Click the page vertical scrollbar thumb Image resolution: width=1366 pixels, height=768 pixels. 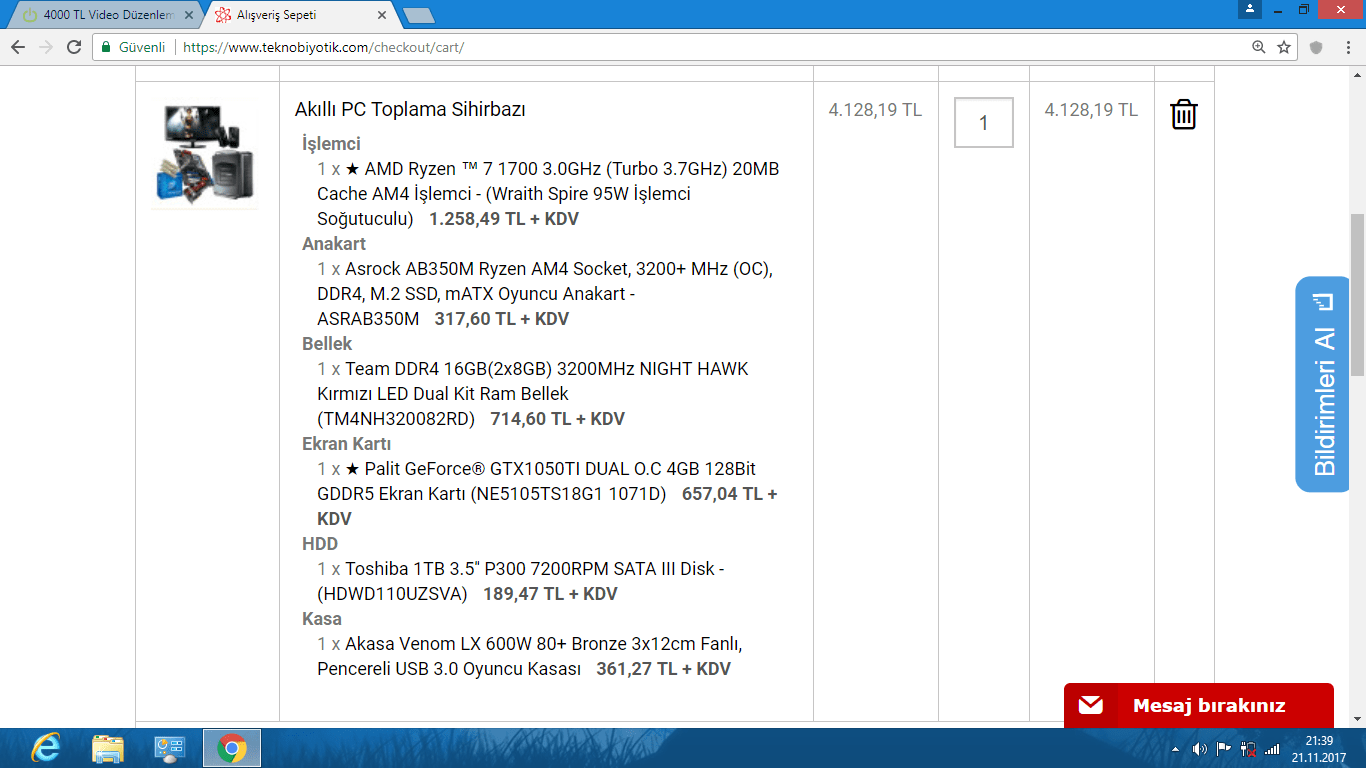(x=1357, y=295)
